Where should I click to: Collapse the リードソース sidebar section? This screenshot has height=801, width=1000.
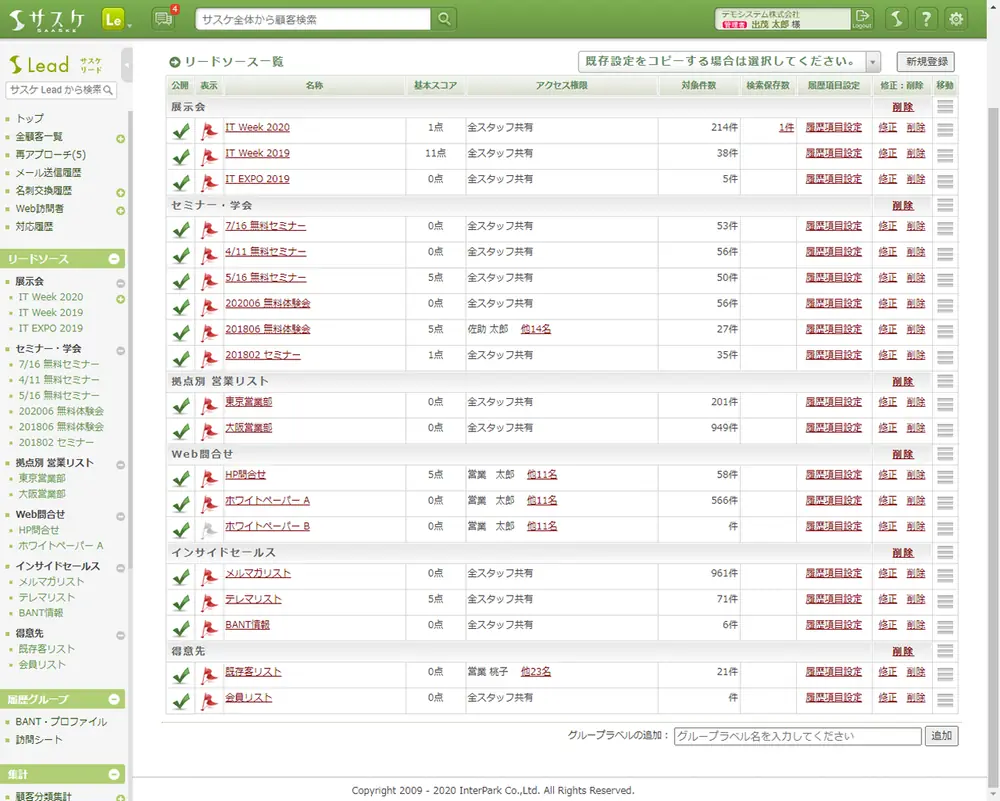(x=115, y=259)
